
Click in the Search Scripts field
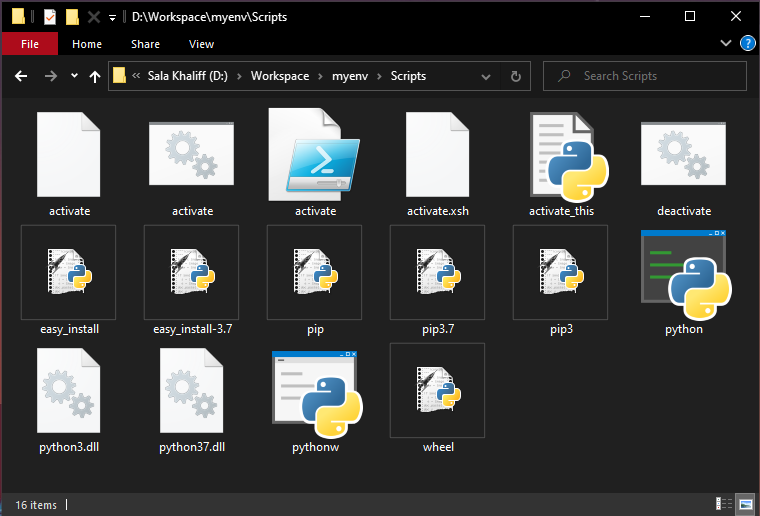[x=645, y=76]
